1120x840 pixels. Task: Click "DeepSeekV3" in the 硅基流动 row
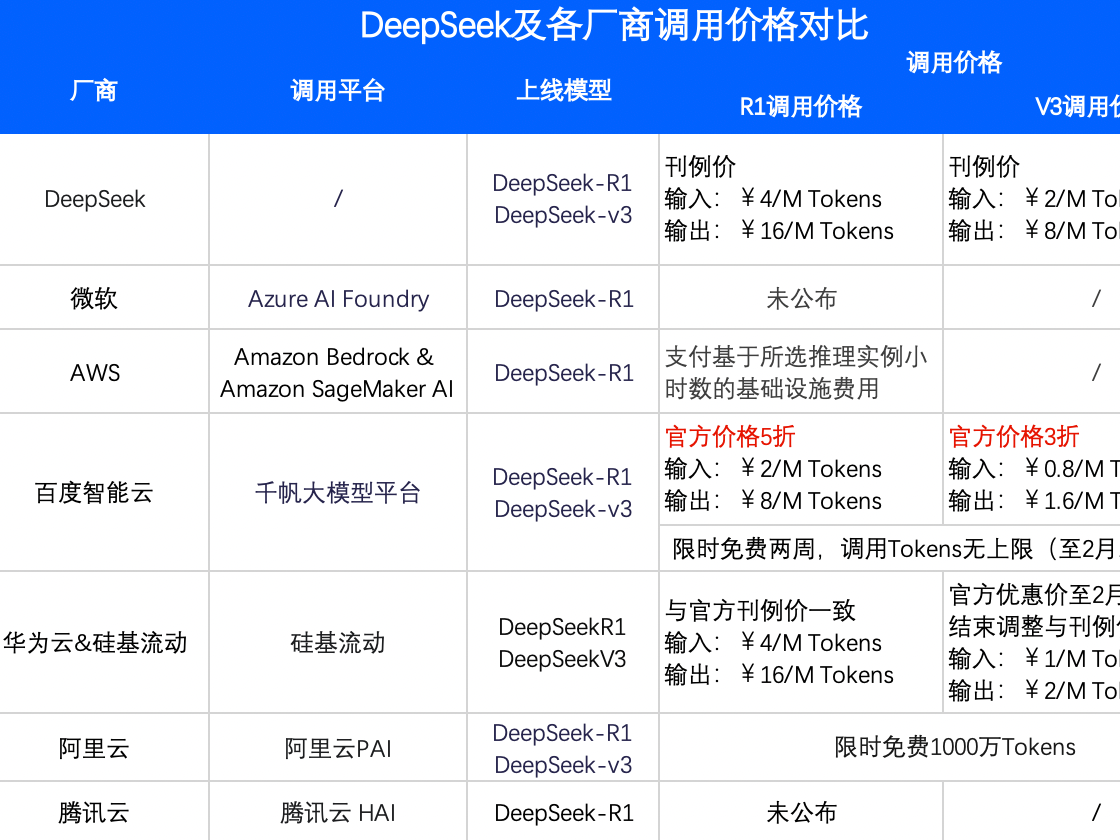[x=562, y=659]
